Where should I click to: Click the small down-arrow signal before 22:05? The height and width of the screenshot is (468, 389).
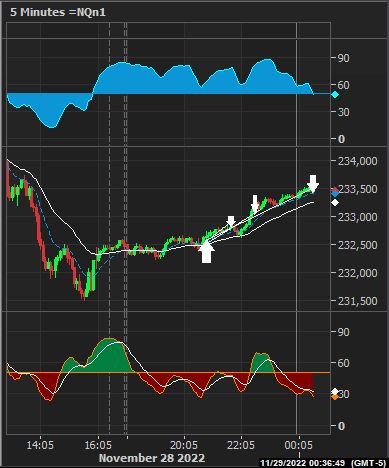point(231,222)
